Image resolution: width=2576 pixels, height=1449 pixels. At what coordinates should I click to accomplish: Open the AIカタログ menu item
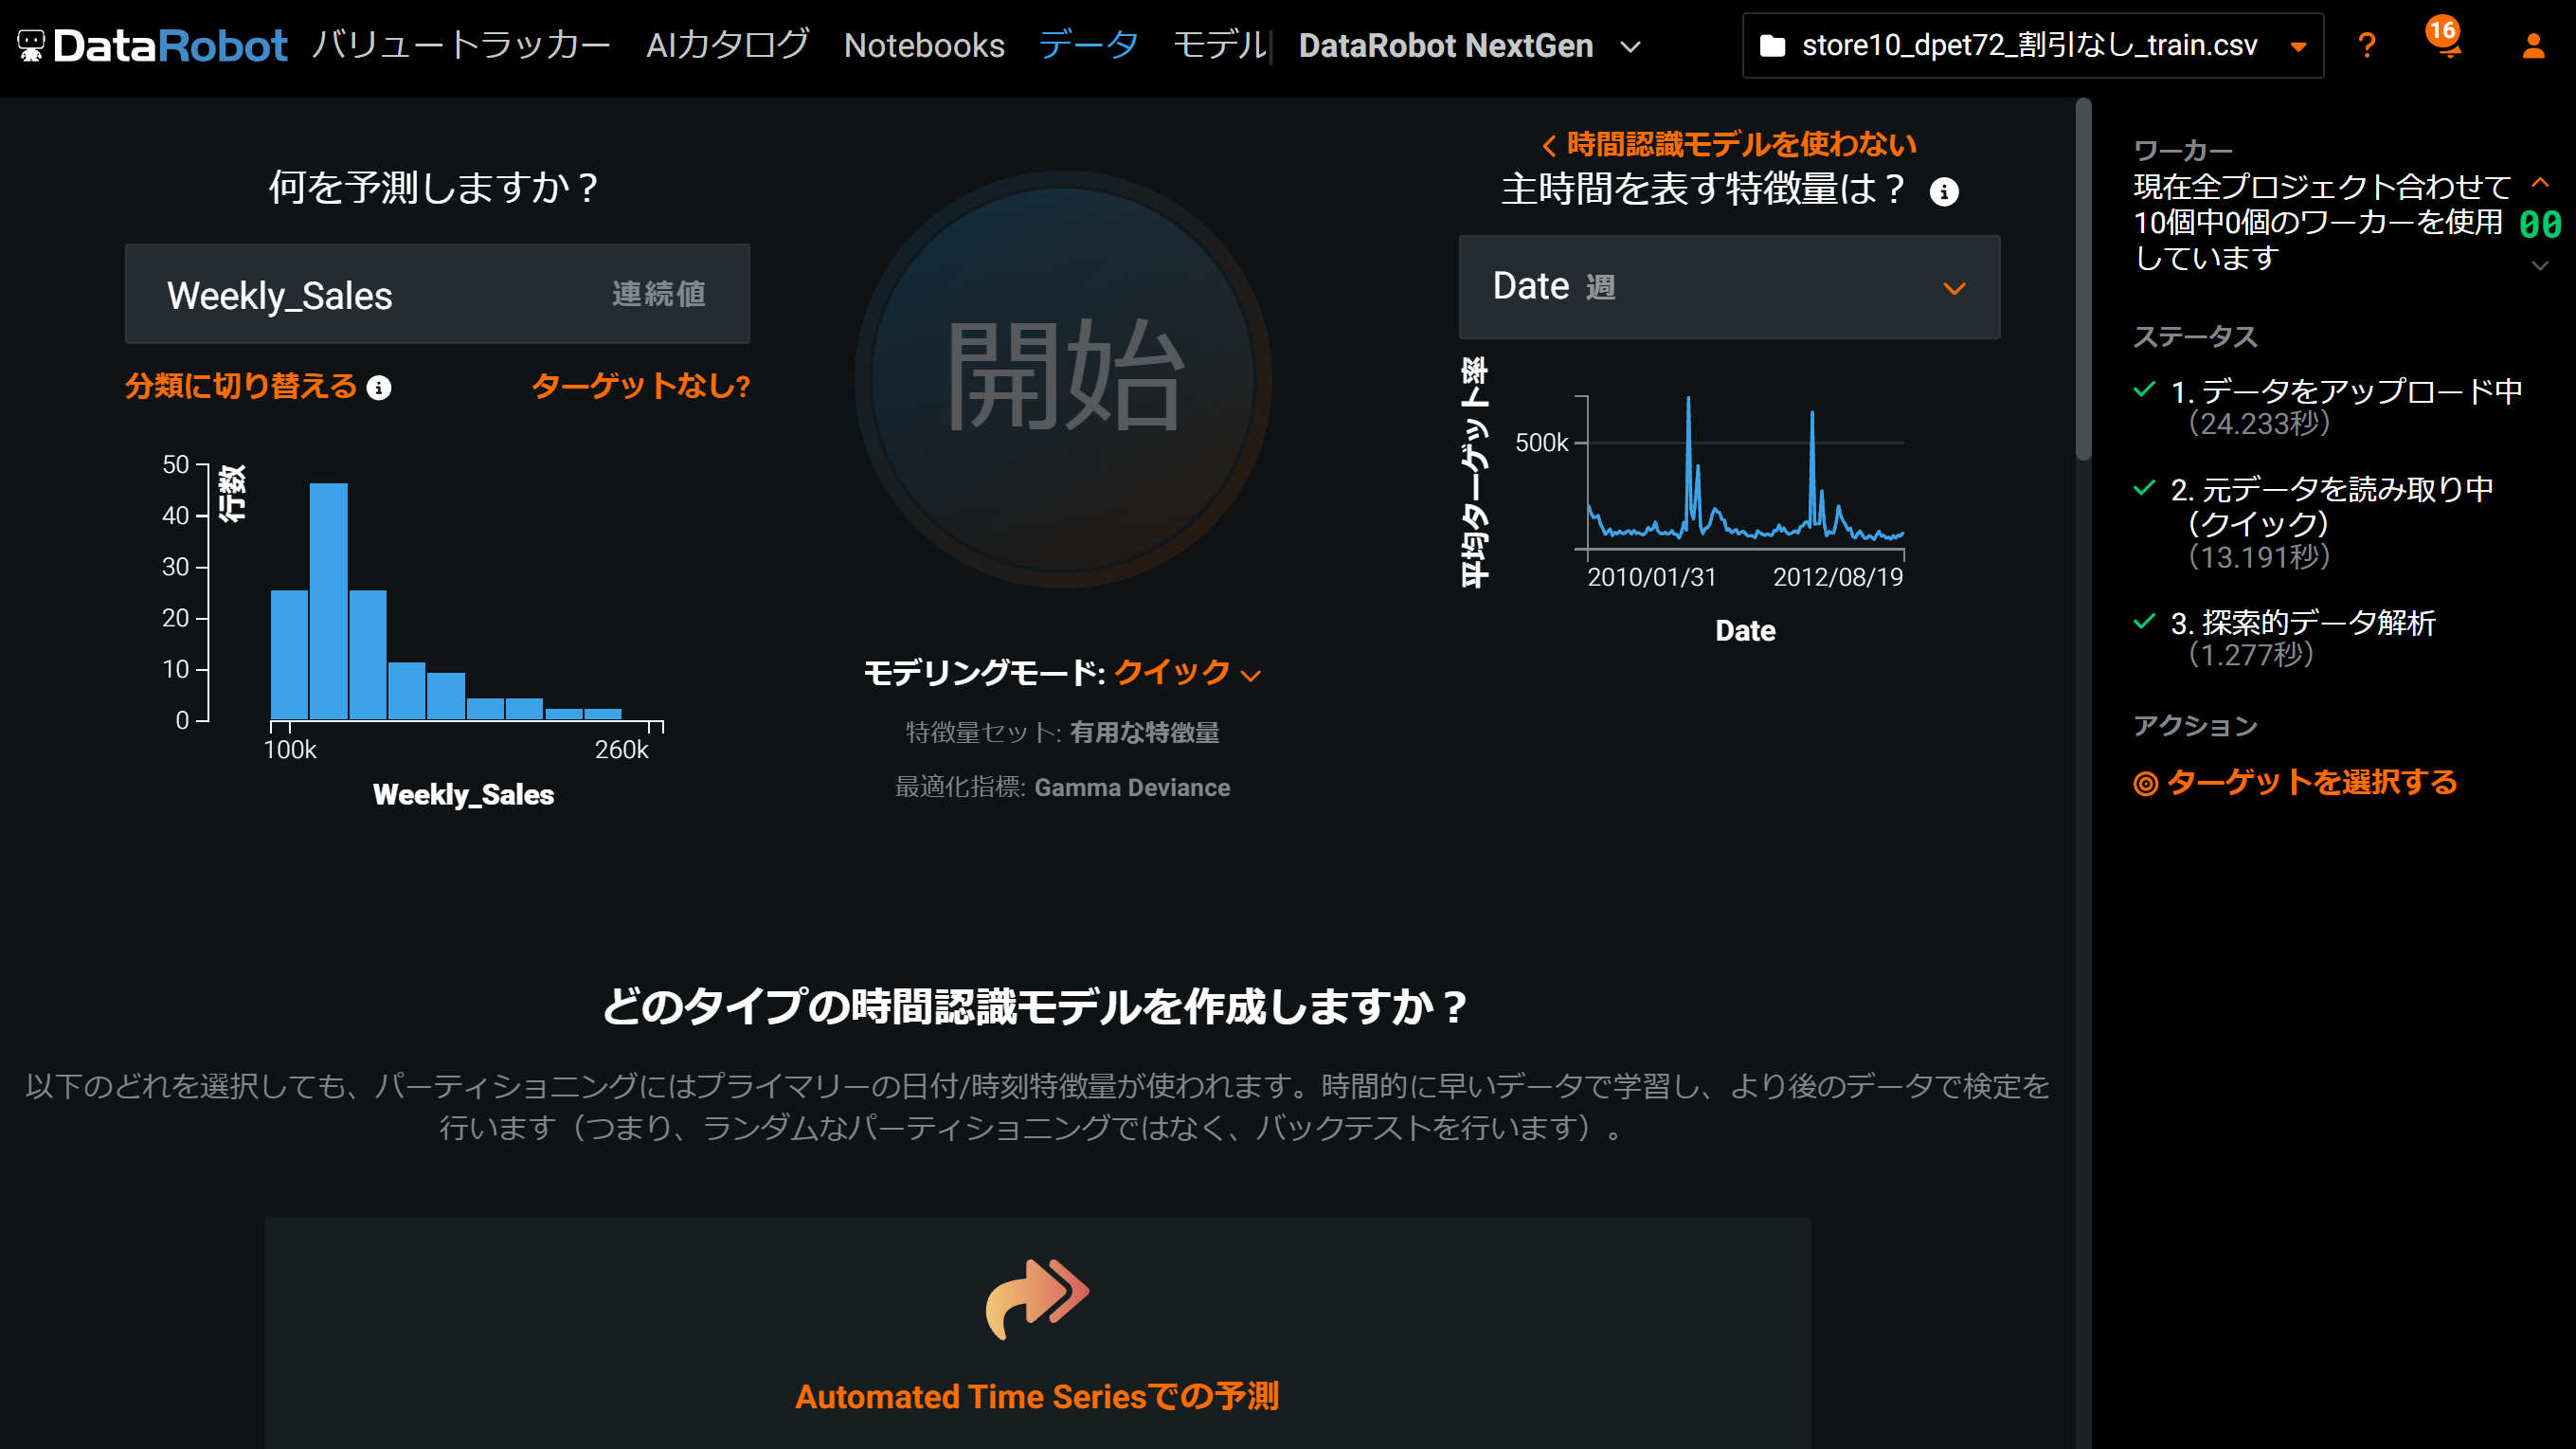click(727, 46)
